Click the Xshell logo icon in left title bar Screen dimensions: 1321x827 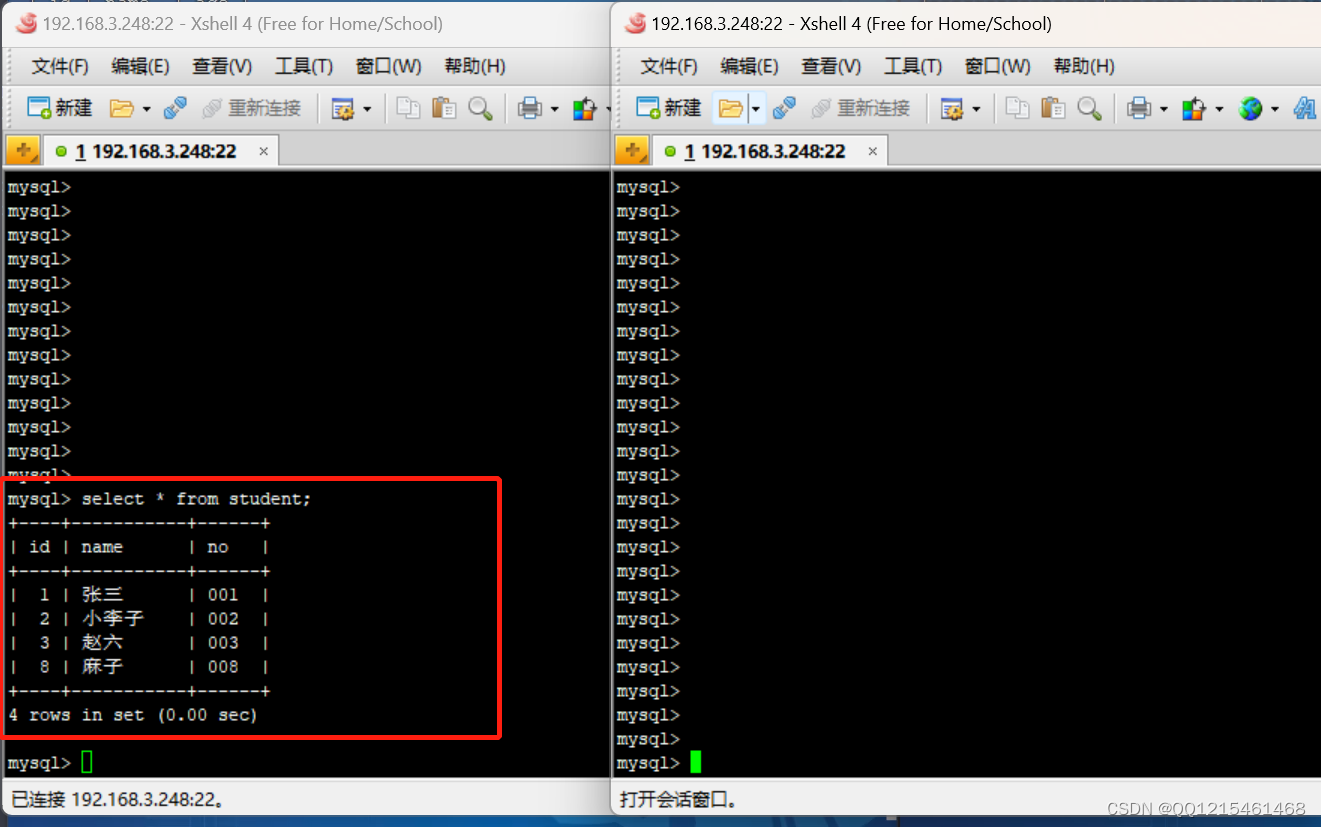tap(26, 23)
